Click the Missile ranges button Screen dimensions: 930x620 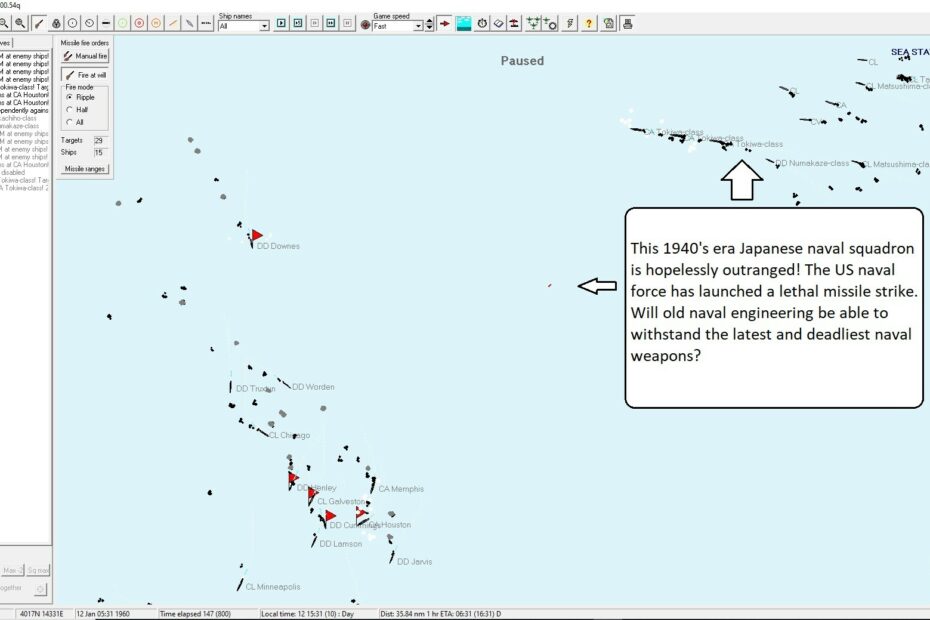(x=85, y=169)
